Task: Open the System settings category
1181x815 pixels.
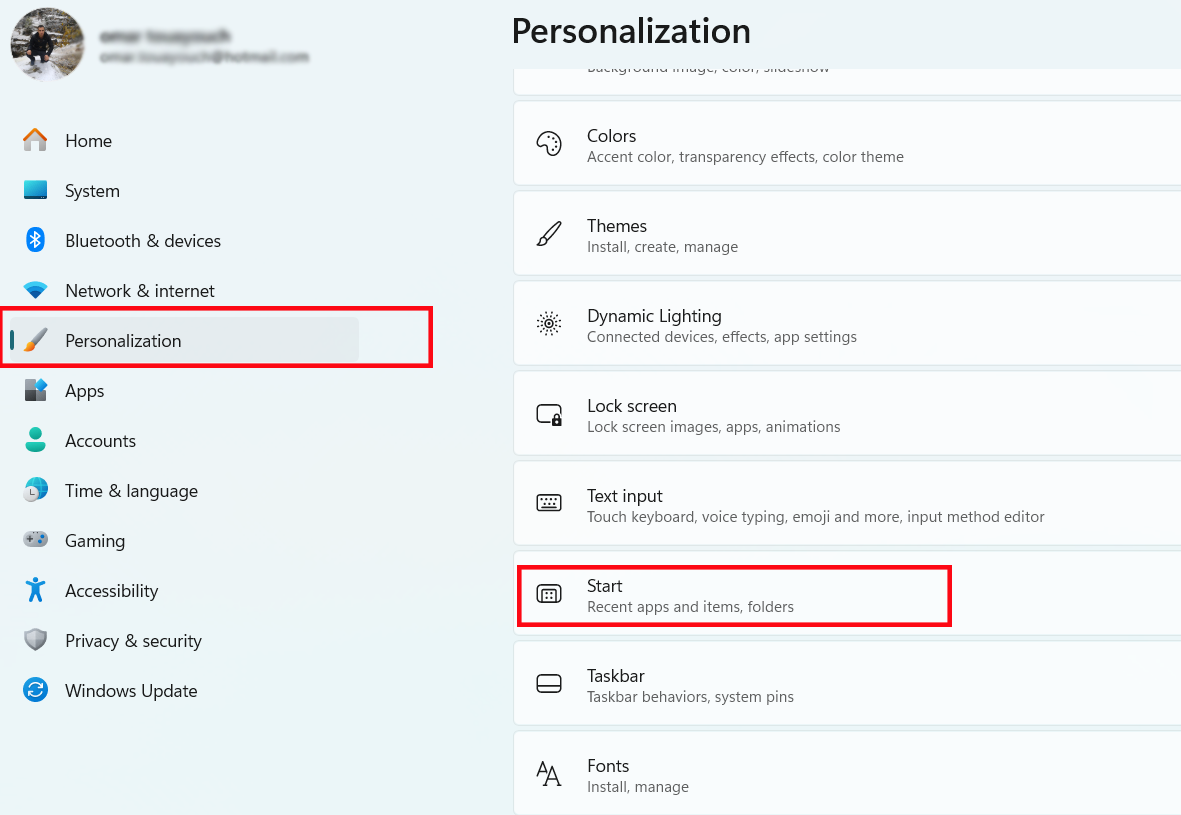Action: click(92, 191)
